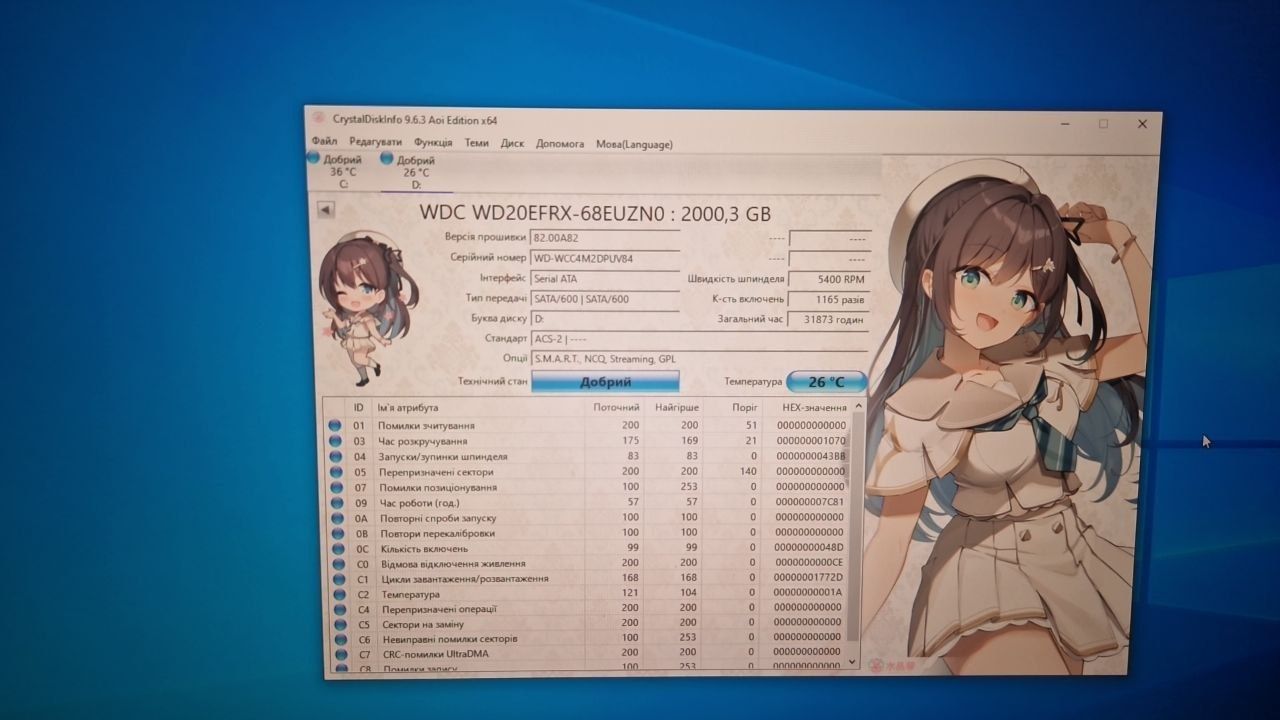1280x720 pixels.
Task: Open the Редагувати menu
Action: point(375,142)
